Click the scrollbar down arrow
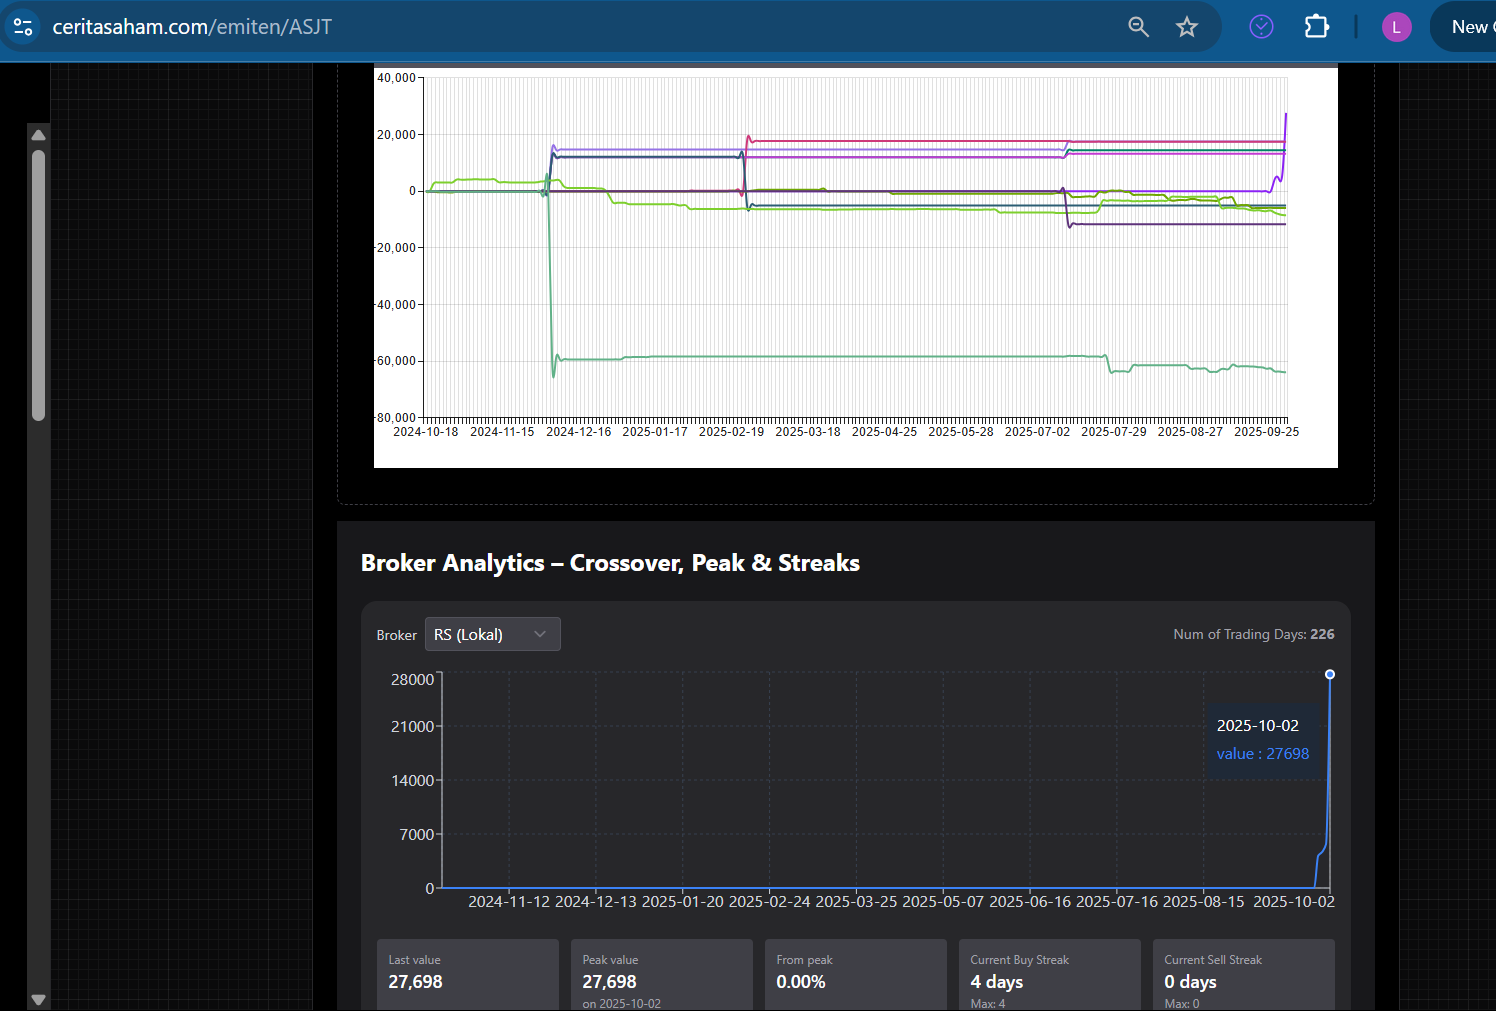This screenshot has height=1011, width=1496. (39, 999)
